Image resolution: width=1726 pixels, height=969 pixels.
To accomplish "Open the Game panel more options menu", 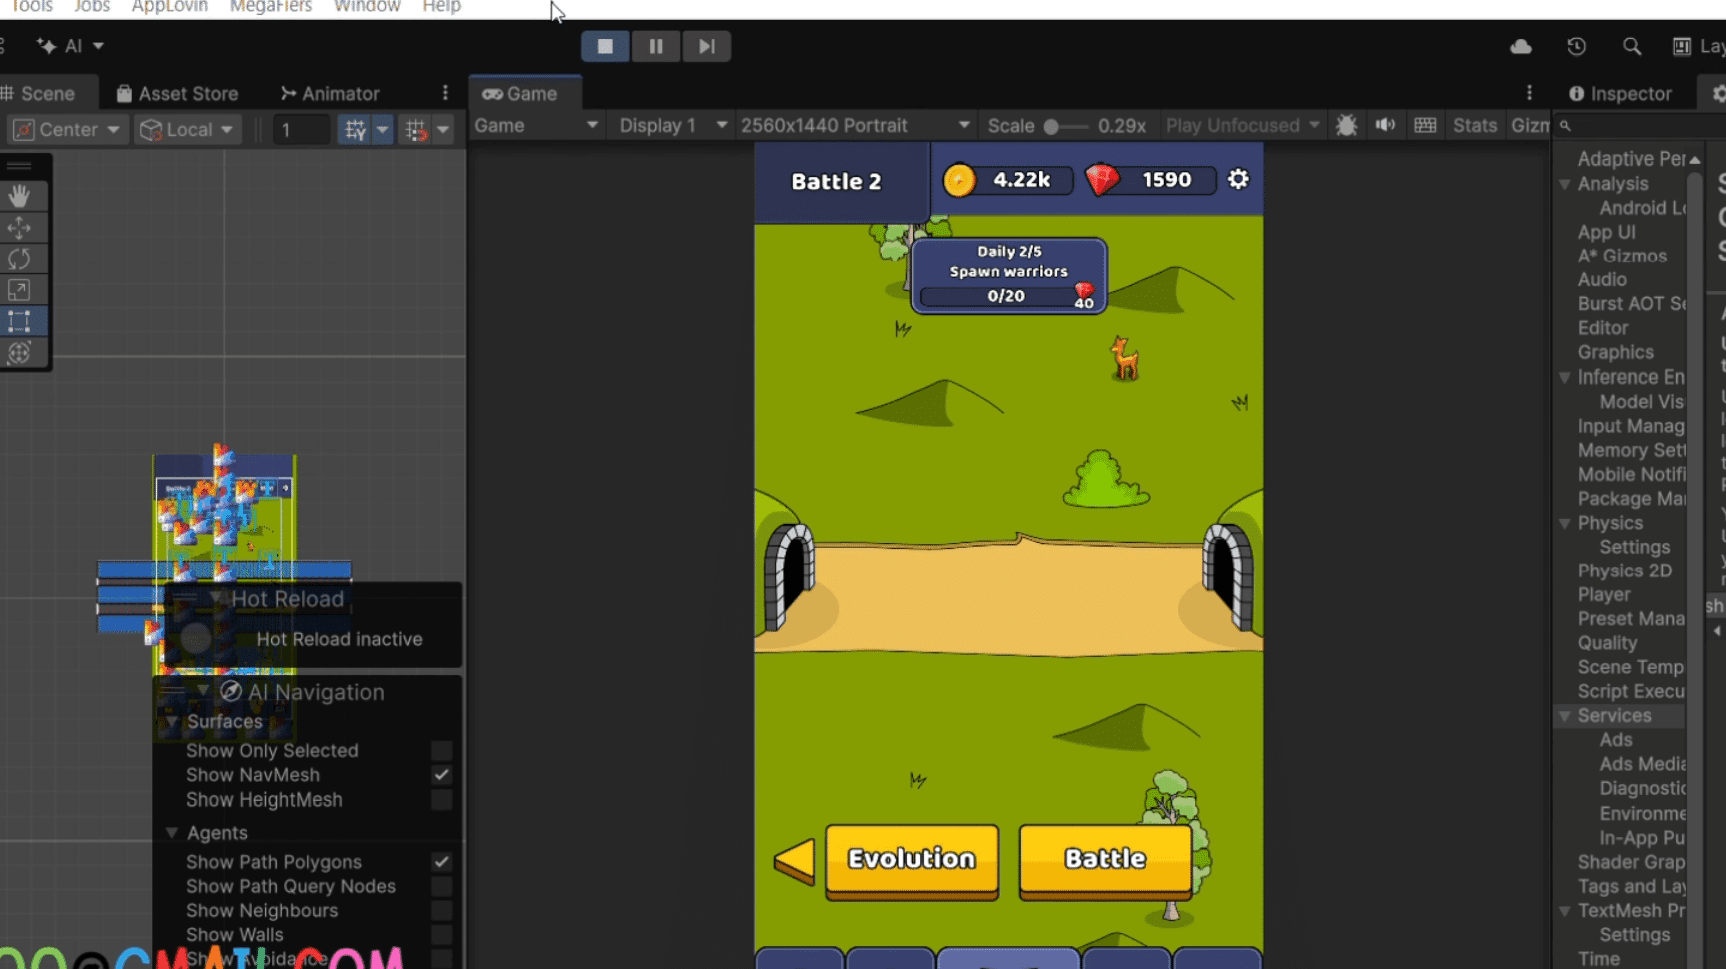I will pos(1529,93).
